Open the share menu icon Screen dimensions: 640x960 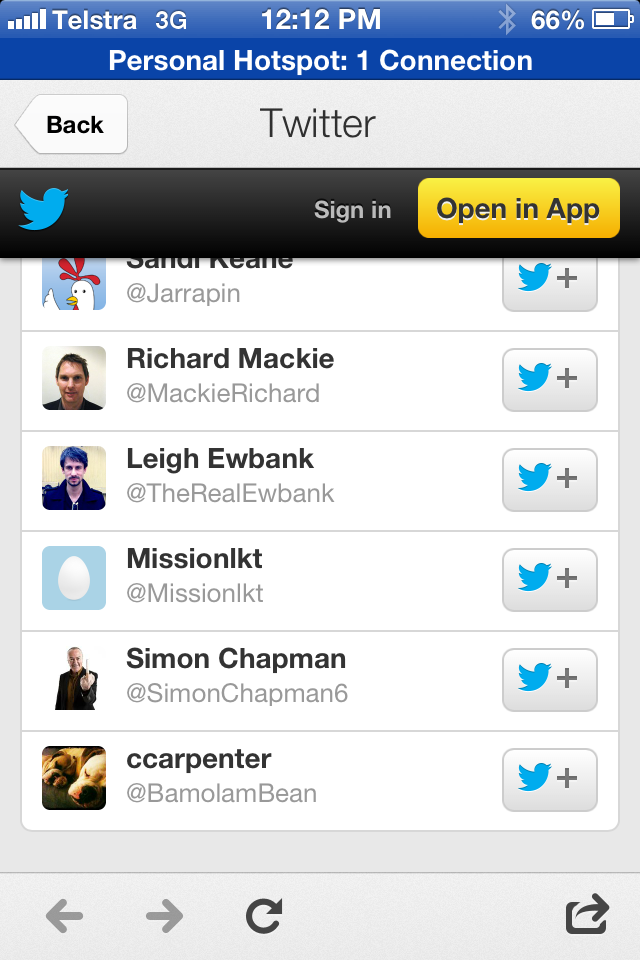click(587, 915)
